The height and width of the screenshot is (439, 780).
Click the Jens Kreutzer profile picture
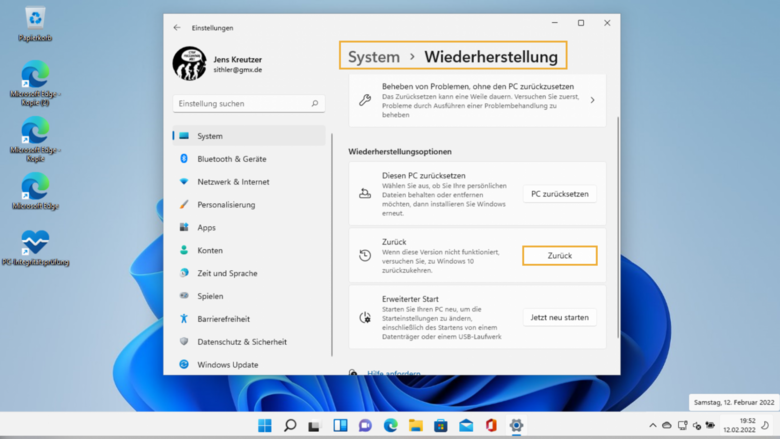190,64
